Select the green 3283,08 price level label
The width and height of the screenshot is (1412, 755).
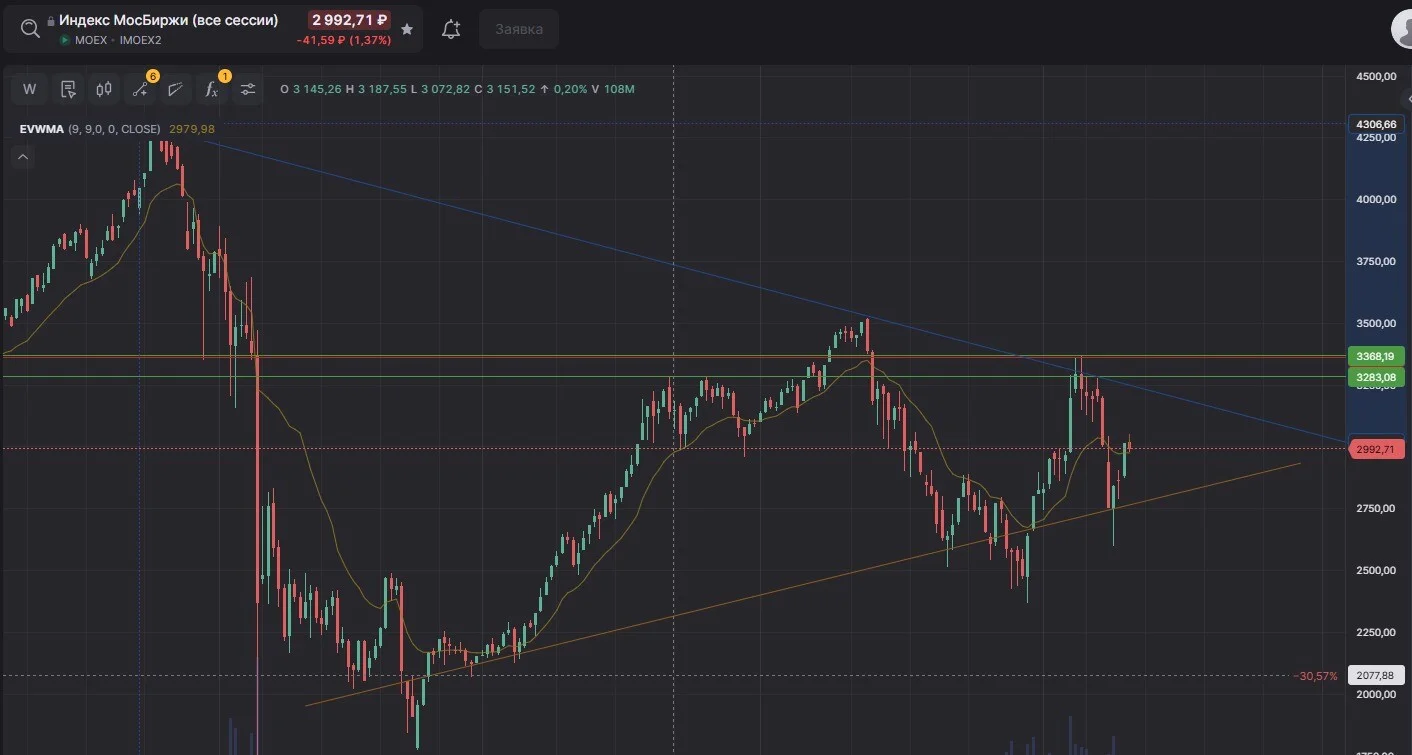[x=1376, y=377]
